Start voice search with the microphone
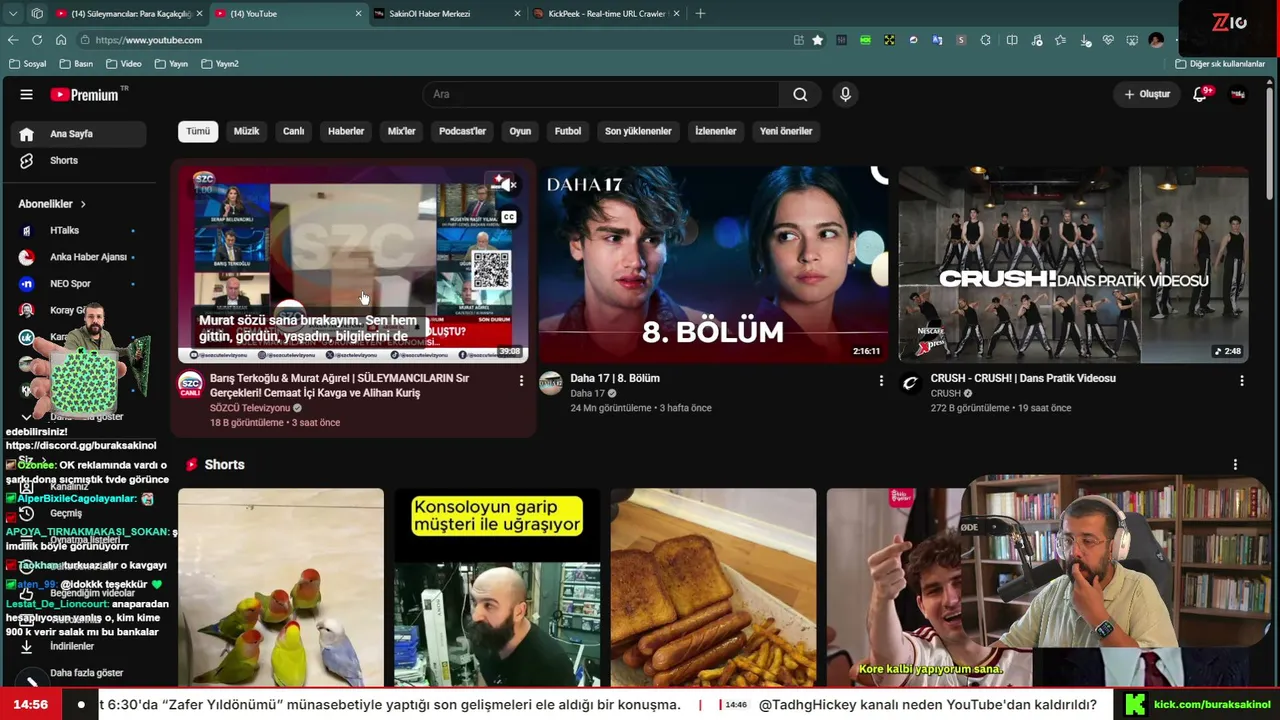 845,94
